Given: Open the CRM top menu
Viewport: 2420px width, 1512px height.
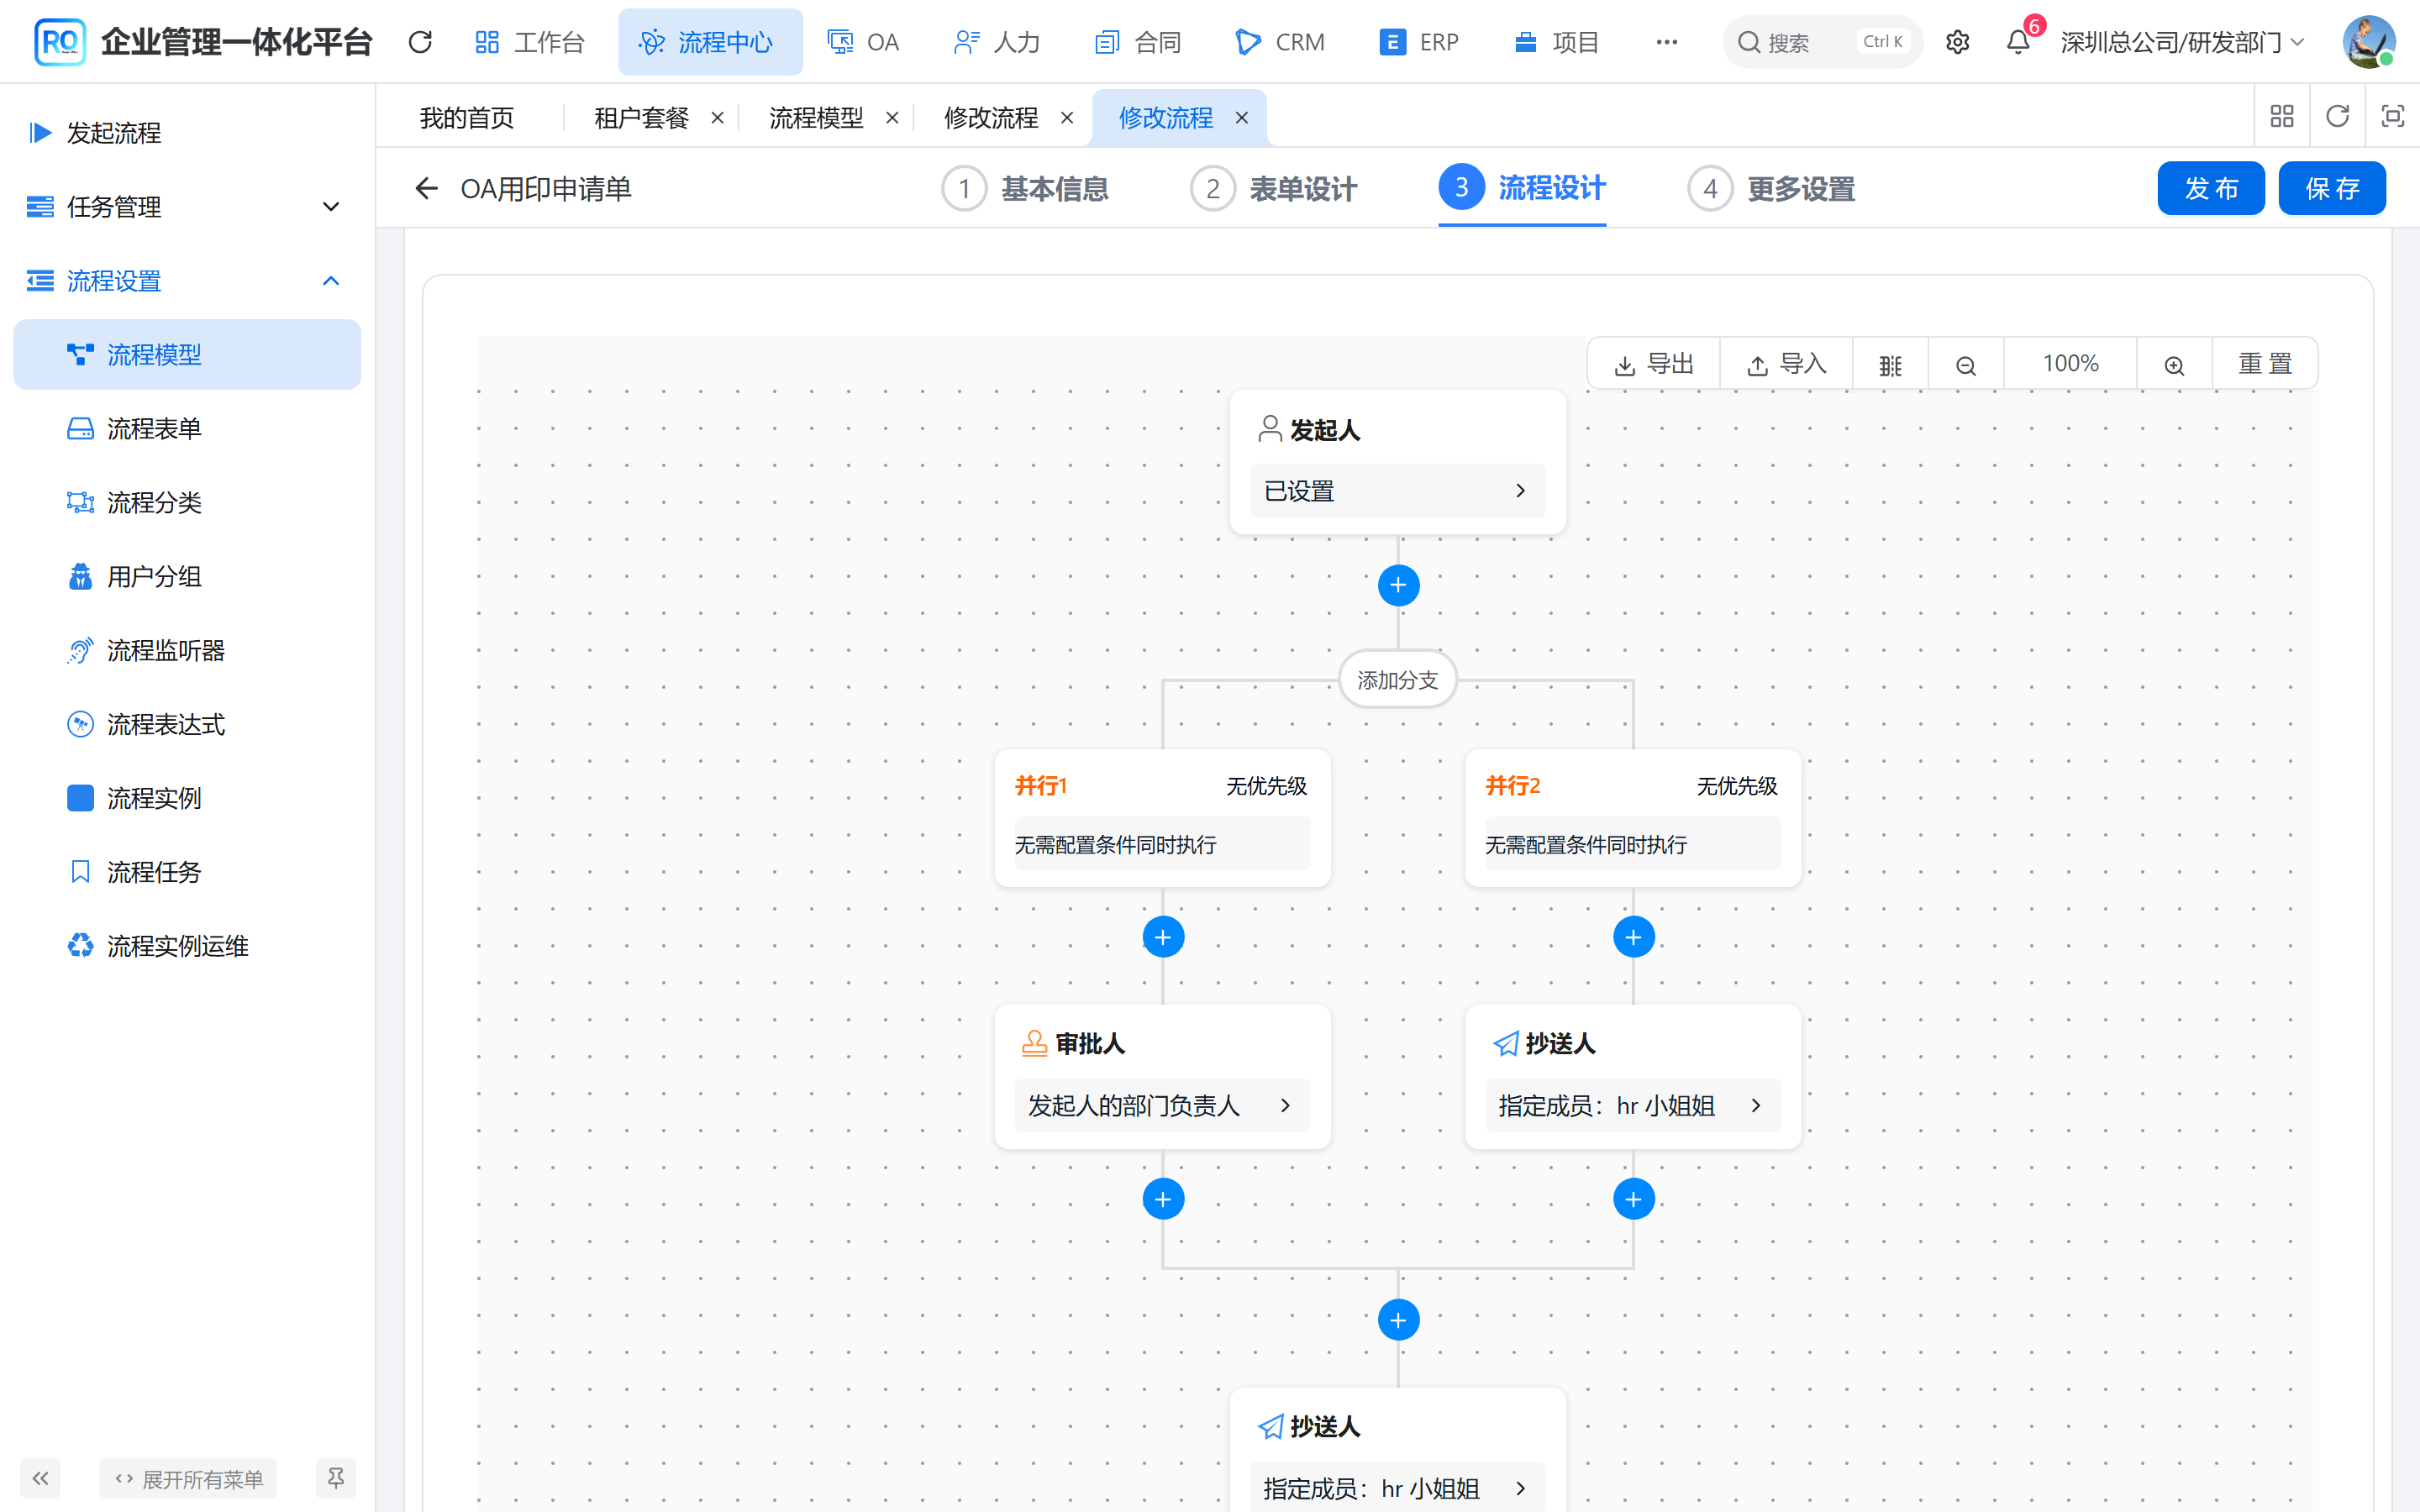Looking at the screenshot, I should point(1280,42).
